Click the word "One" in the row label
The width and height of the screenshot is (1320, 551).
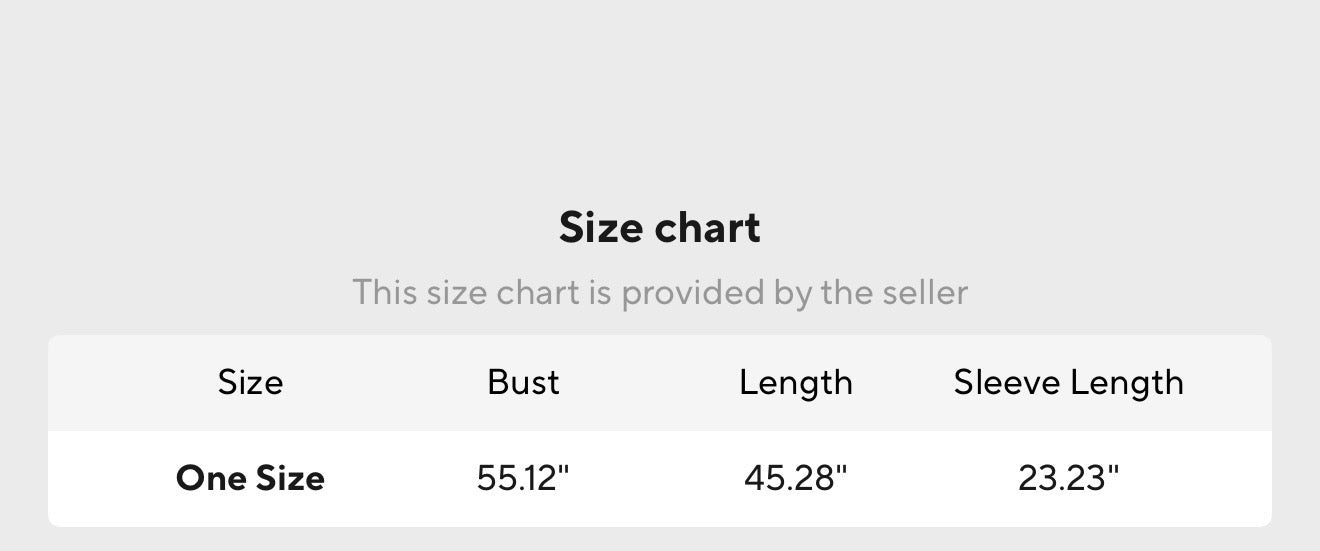pos(211,478)
